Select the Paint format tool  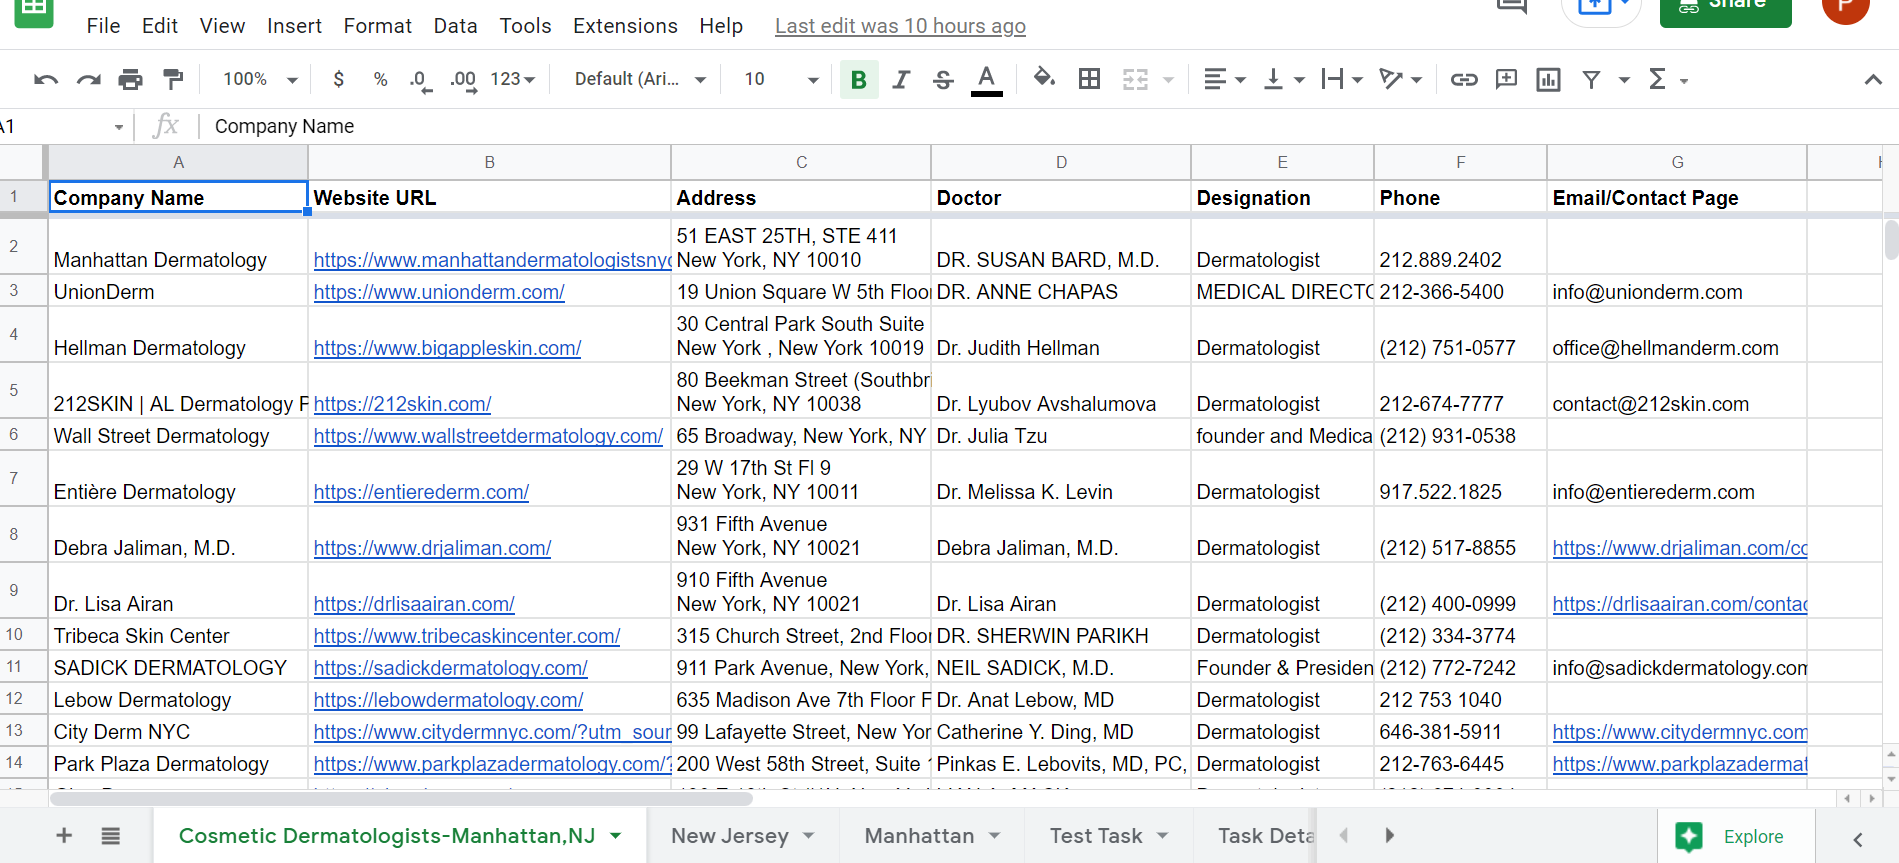tap(173, 80)
